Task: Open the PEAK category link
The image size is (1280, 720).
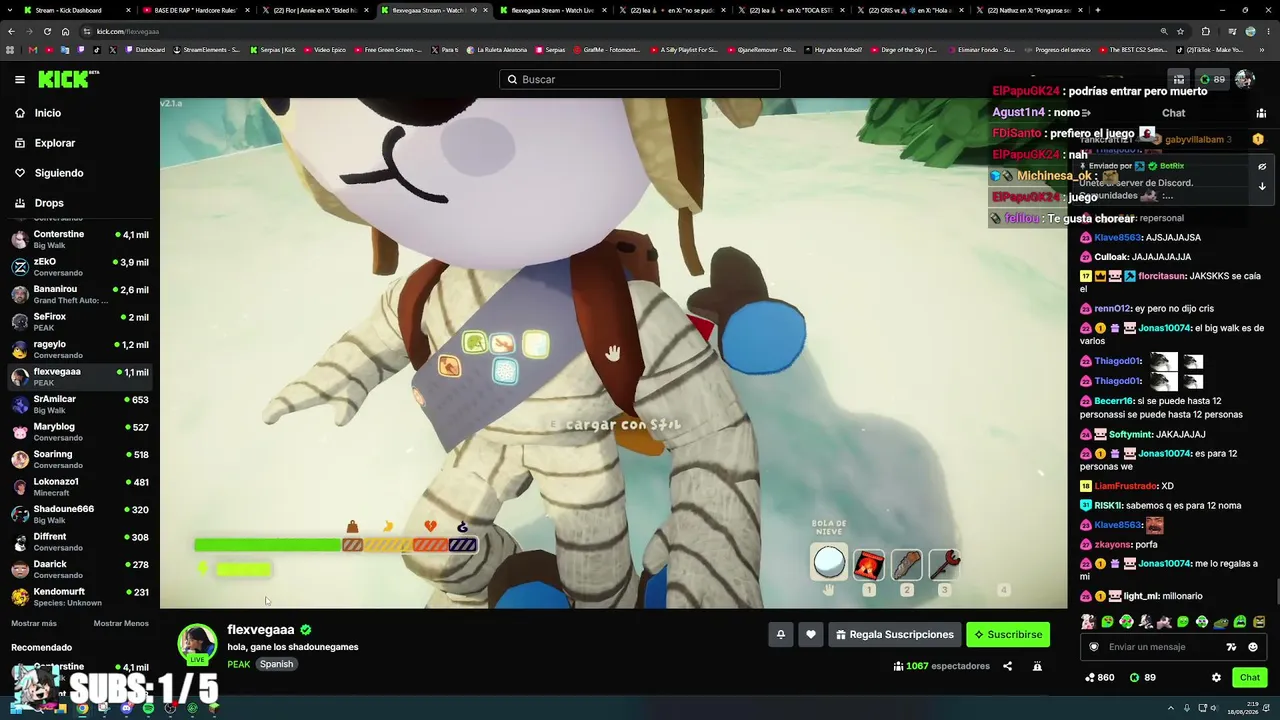Action: [x=238, y=664]
